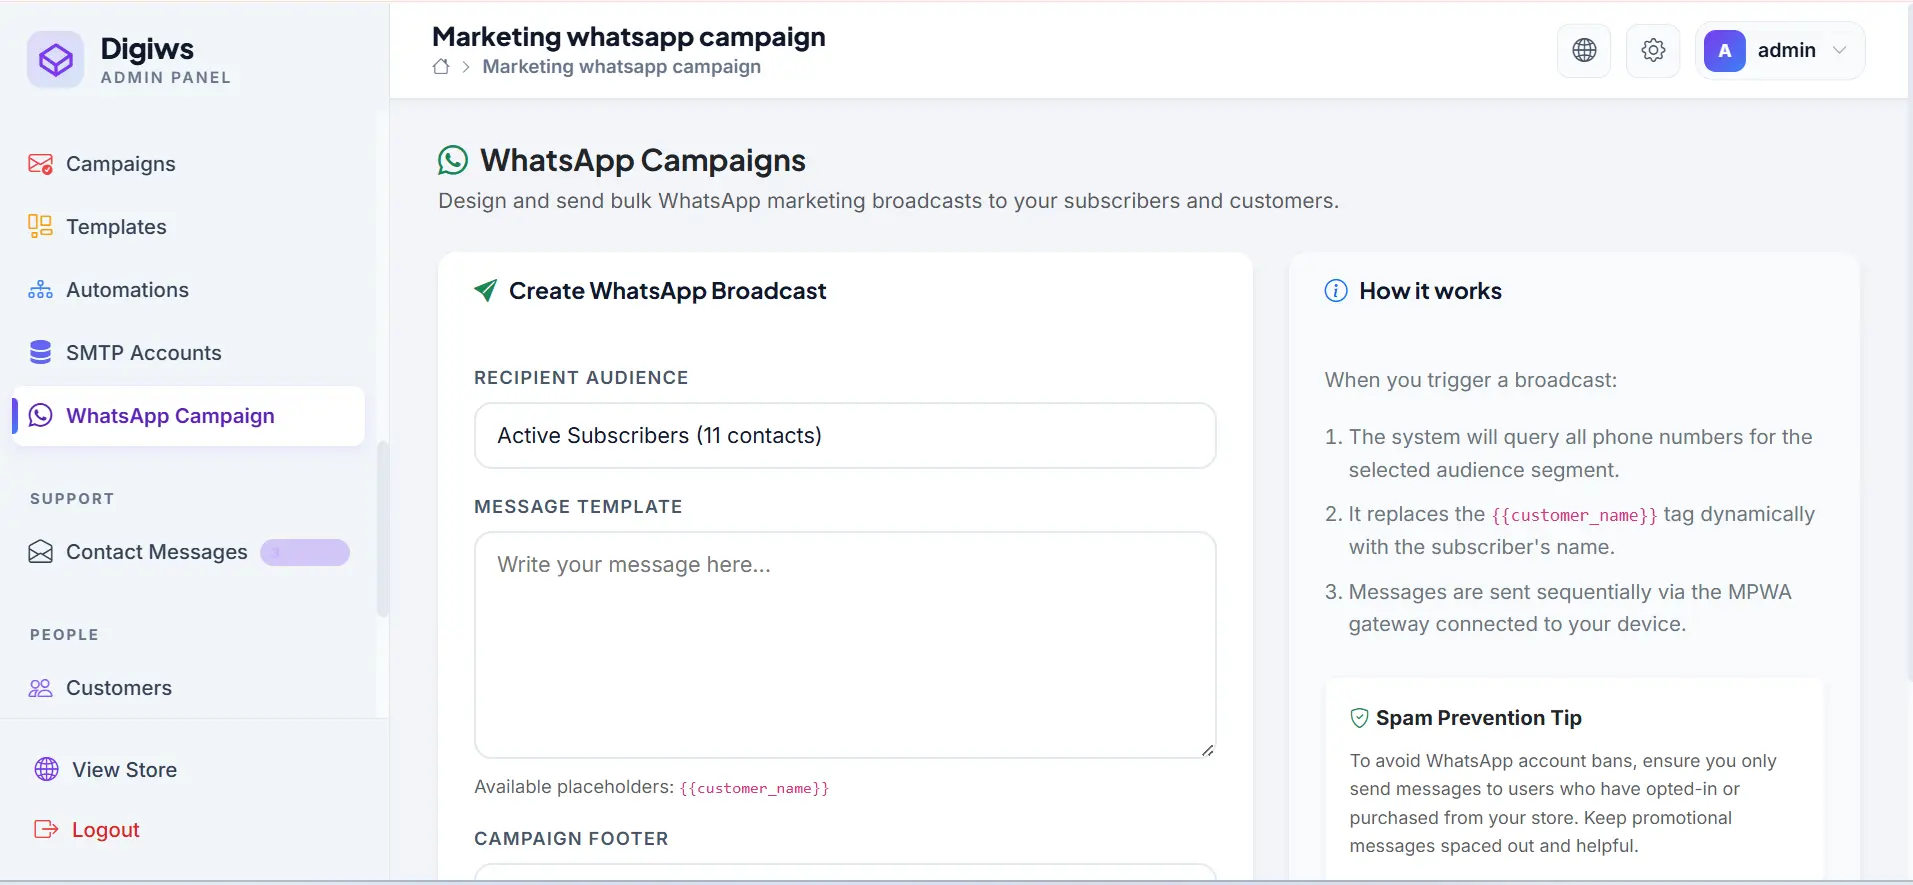
Task: Click the Templates layout icon
Action: tap(40, 227)
